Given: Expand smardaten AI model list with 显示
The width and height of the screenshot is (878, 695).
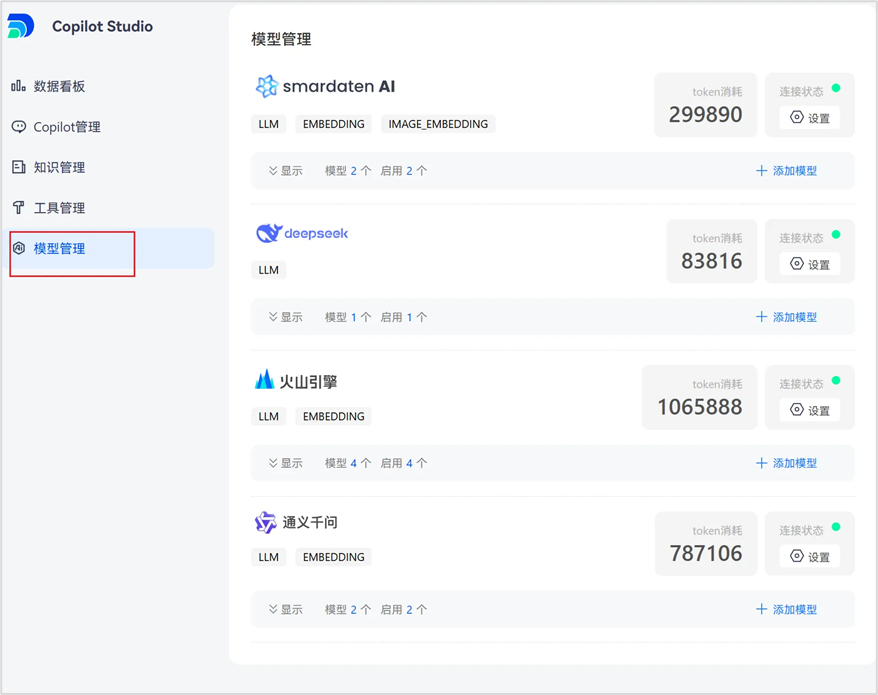Looking at the screenshot, I should click(x=286, y=171).
